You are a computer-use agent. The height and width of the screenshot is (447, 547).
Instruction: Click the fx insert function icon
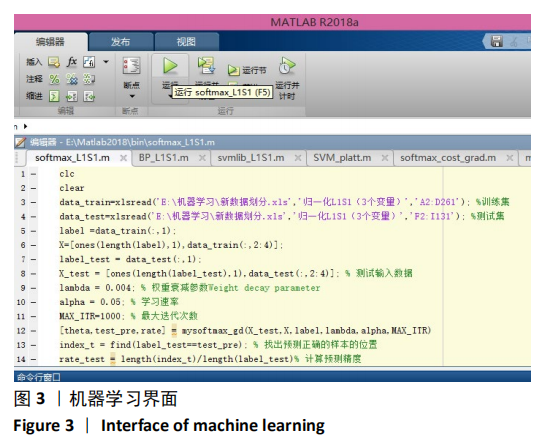(x=72, y=62)
